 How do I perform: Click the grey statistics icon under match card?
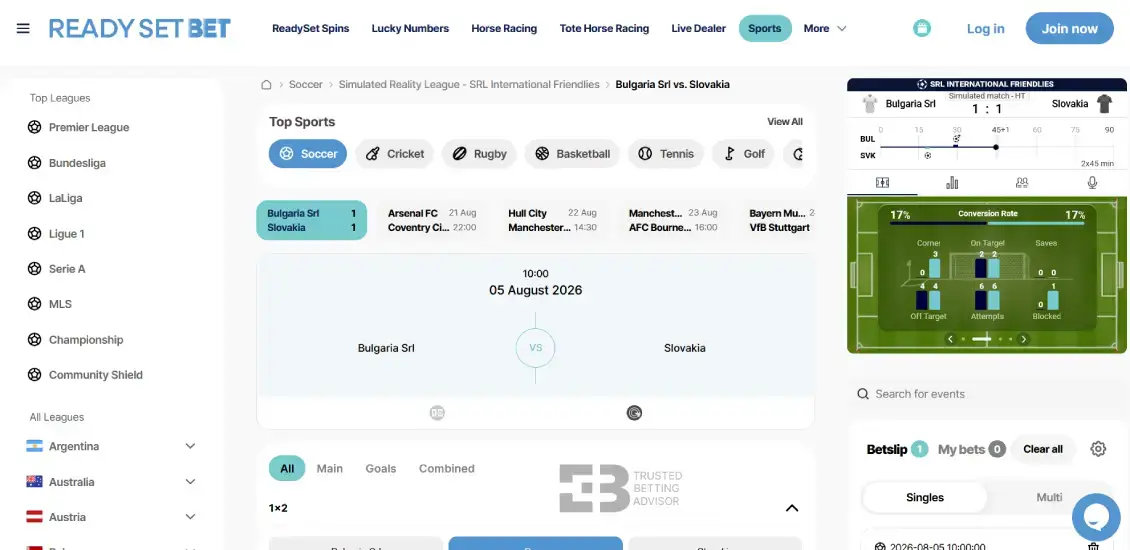[437, 413]
